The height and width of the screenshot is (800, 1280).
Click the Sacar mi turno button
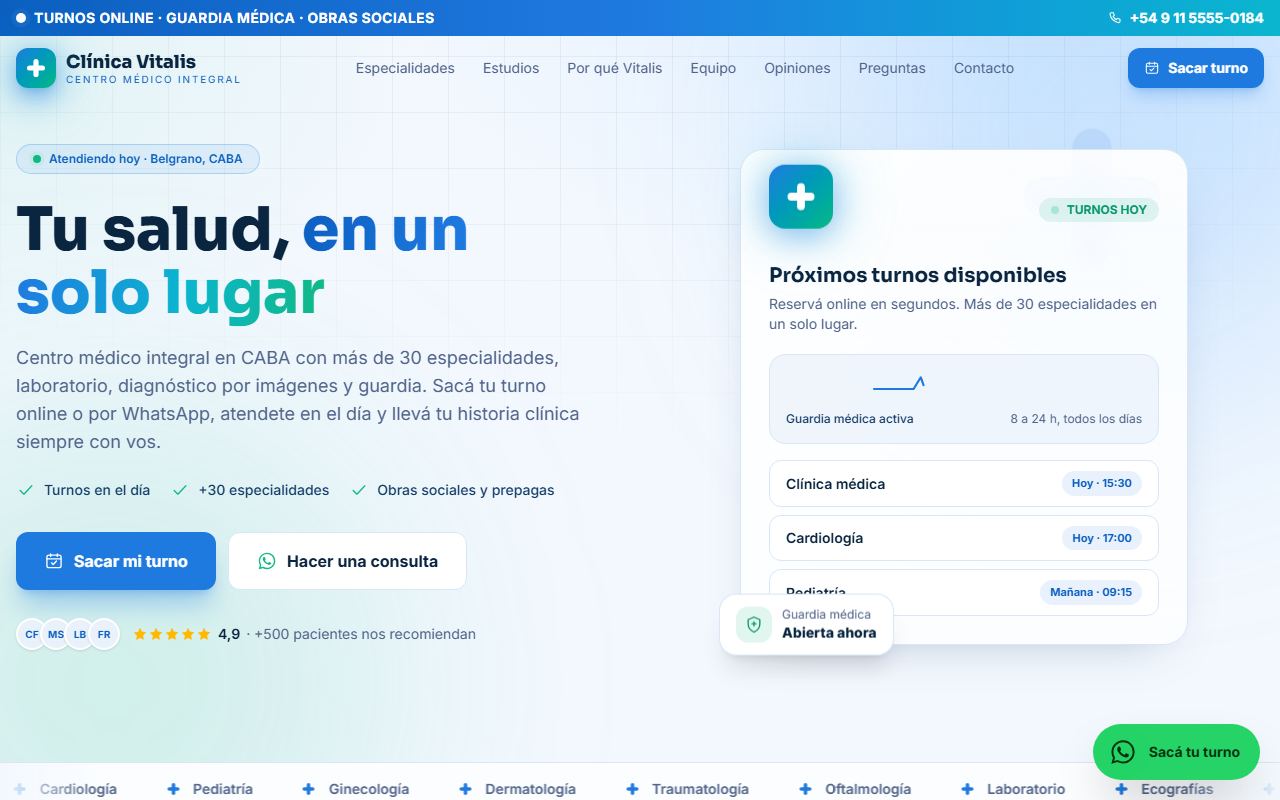[116, 561]
